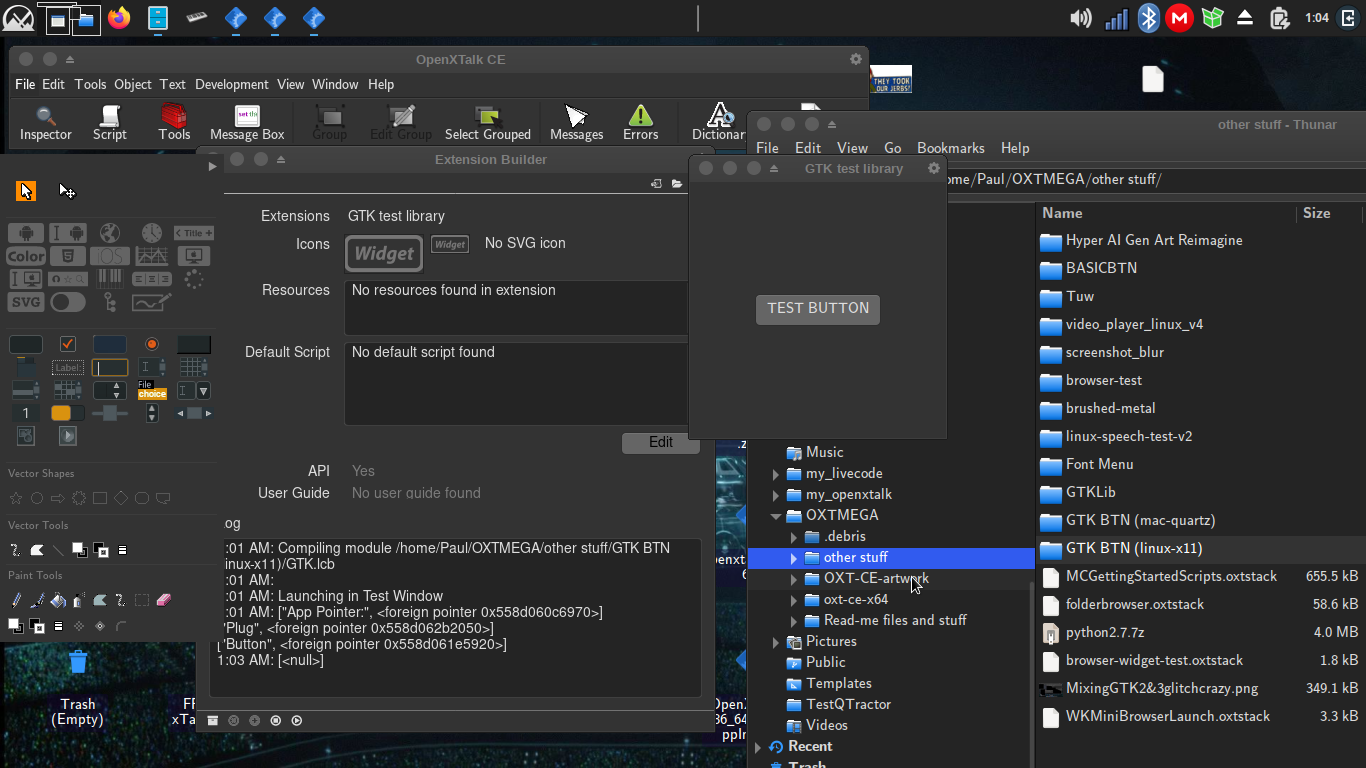Expand the 'other stuff' tree node
Viewport: 1366px width, 768px height.
794,558
